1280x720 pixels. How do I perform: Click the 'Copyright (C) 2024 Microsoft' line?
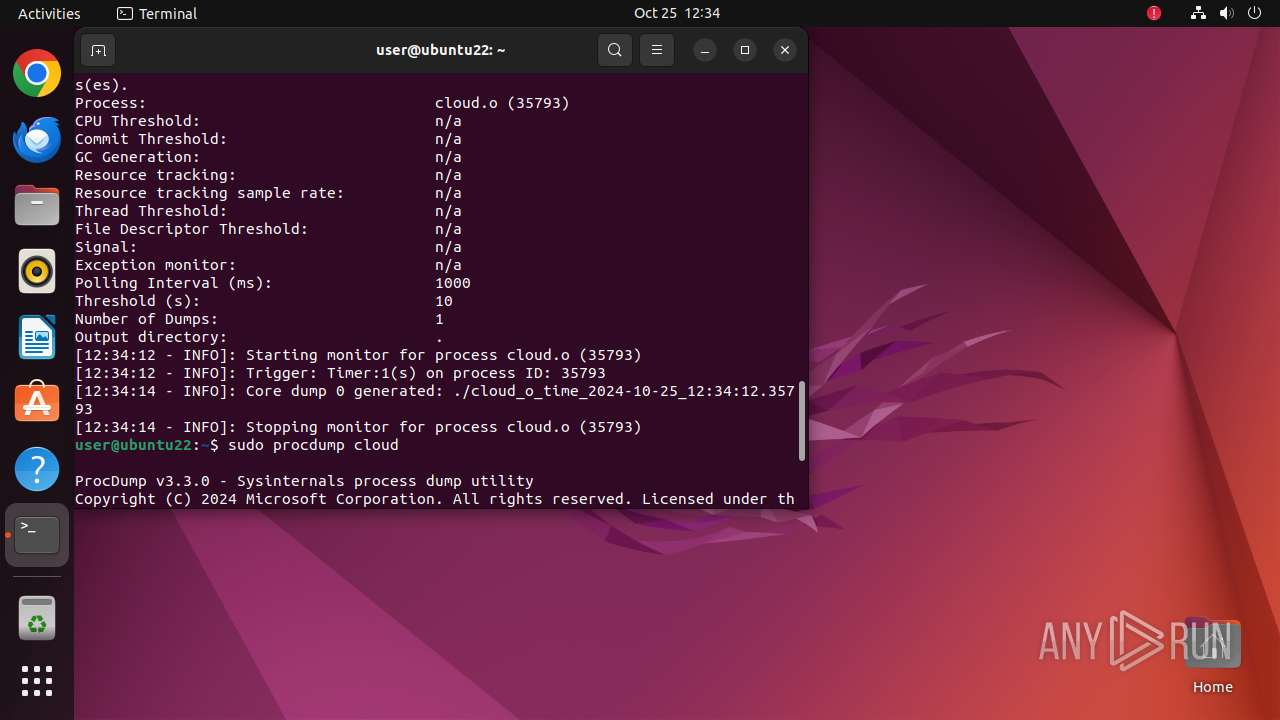coord(435,499)
